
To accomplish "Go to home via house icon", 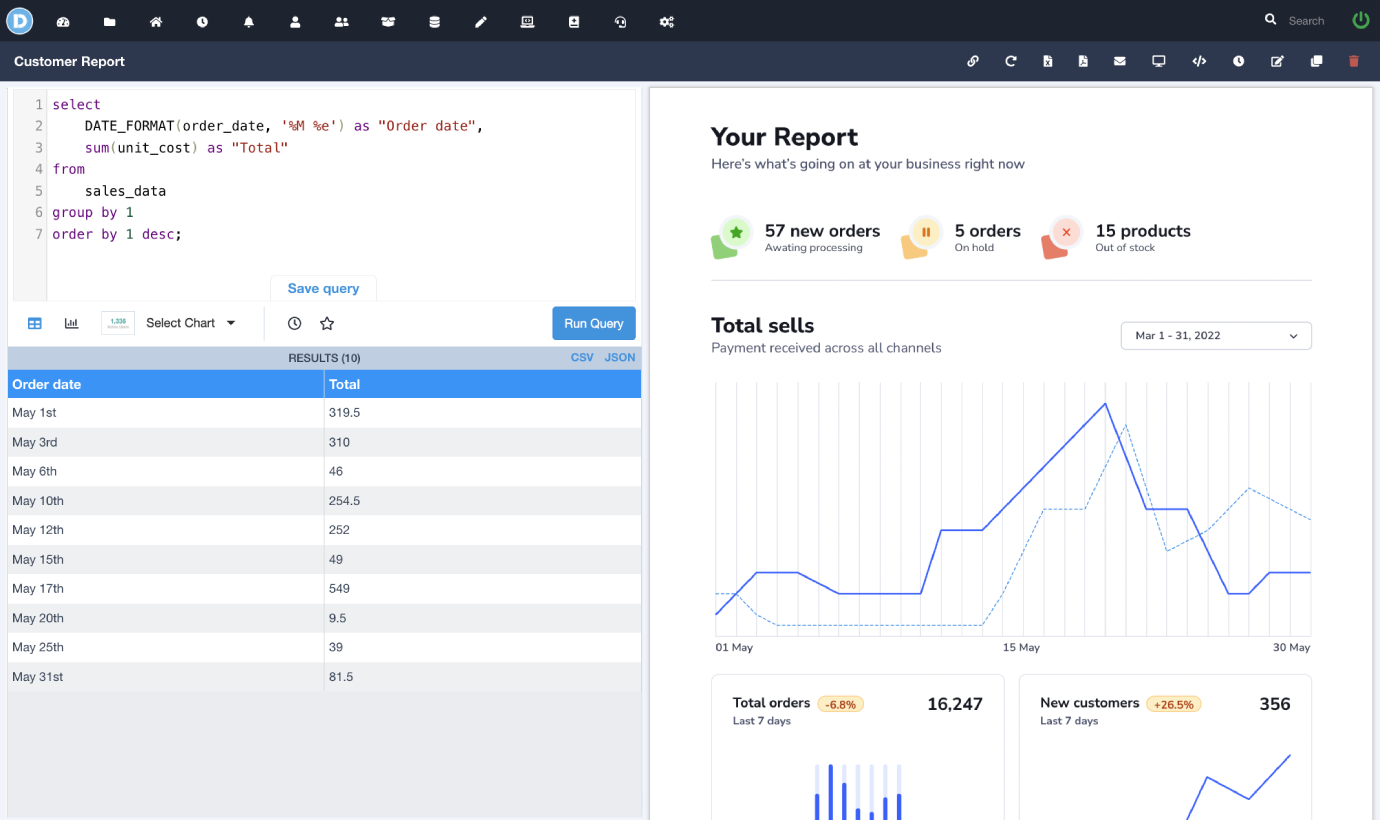I will (156, 21).
